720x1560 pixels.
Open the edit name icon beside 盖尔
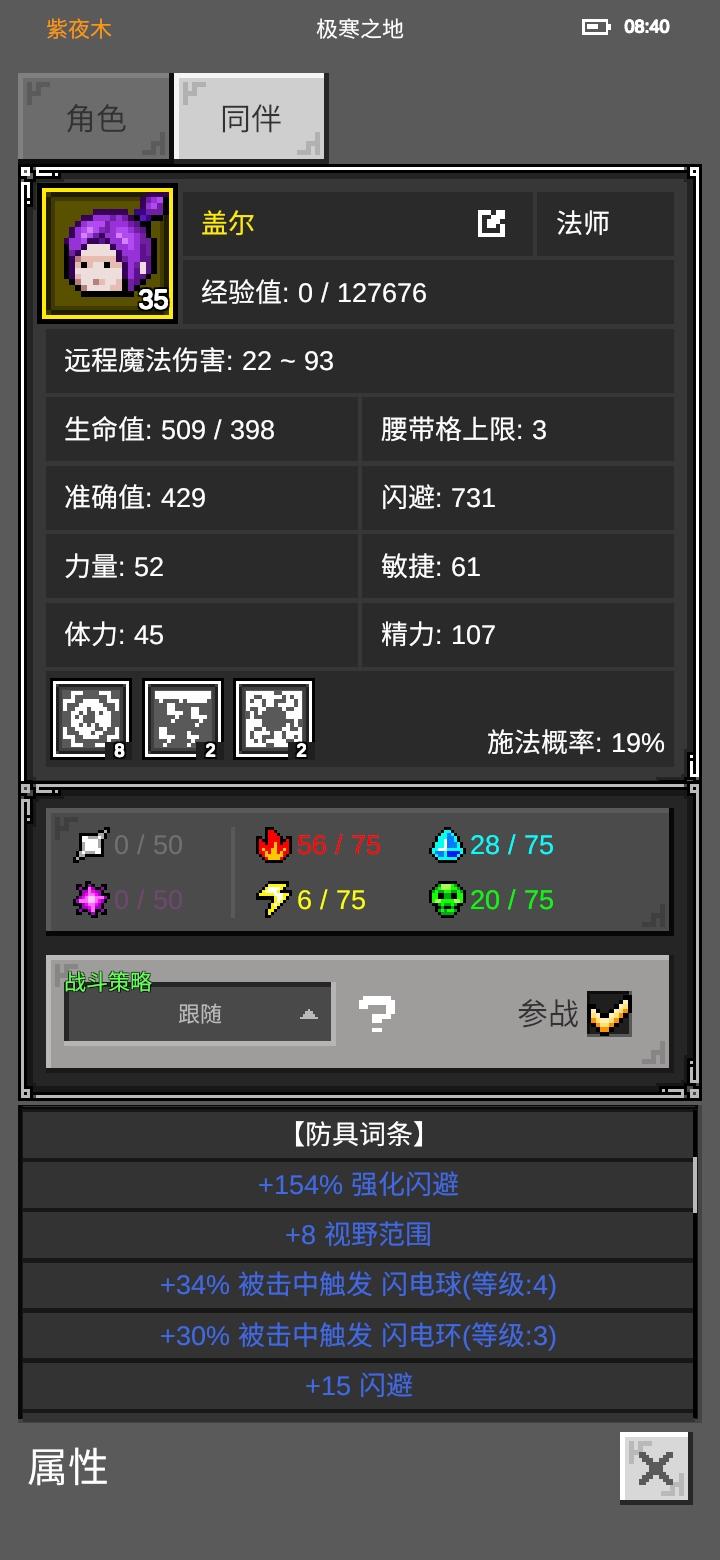click(x=491, y=223)
